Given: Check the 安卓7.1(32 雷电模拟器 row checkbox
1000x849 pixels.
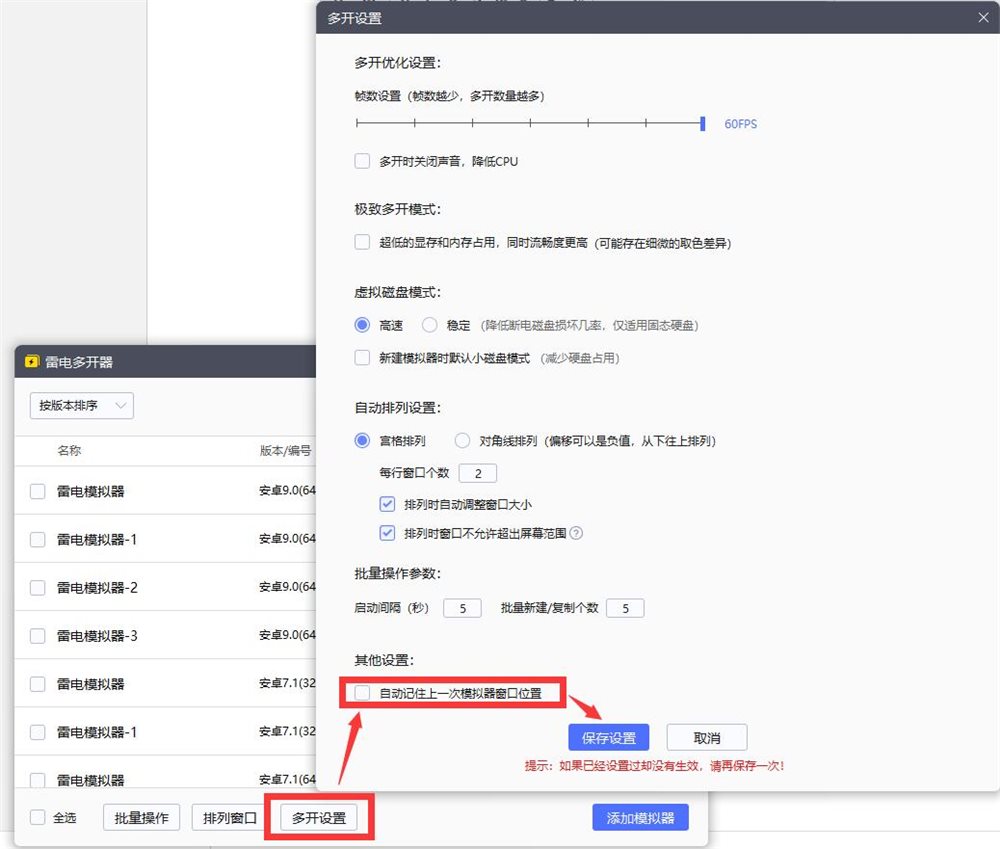Looking at the screenshot, I should [x=38, y=684].
